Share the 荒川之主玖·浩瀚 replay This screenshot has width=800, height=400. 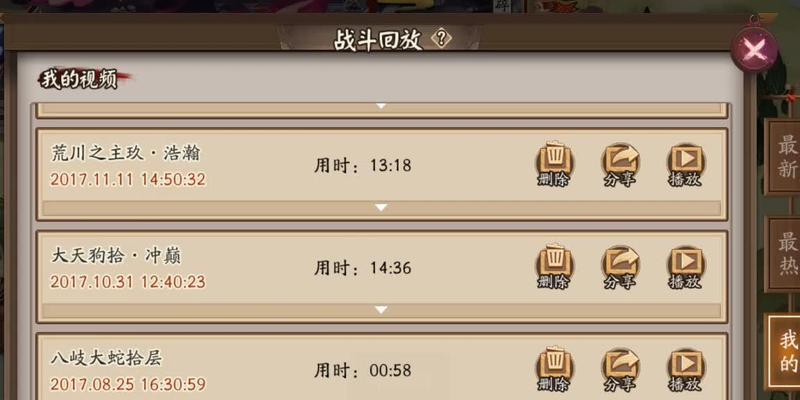click(620, 165)
